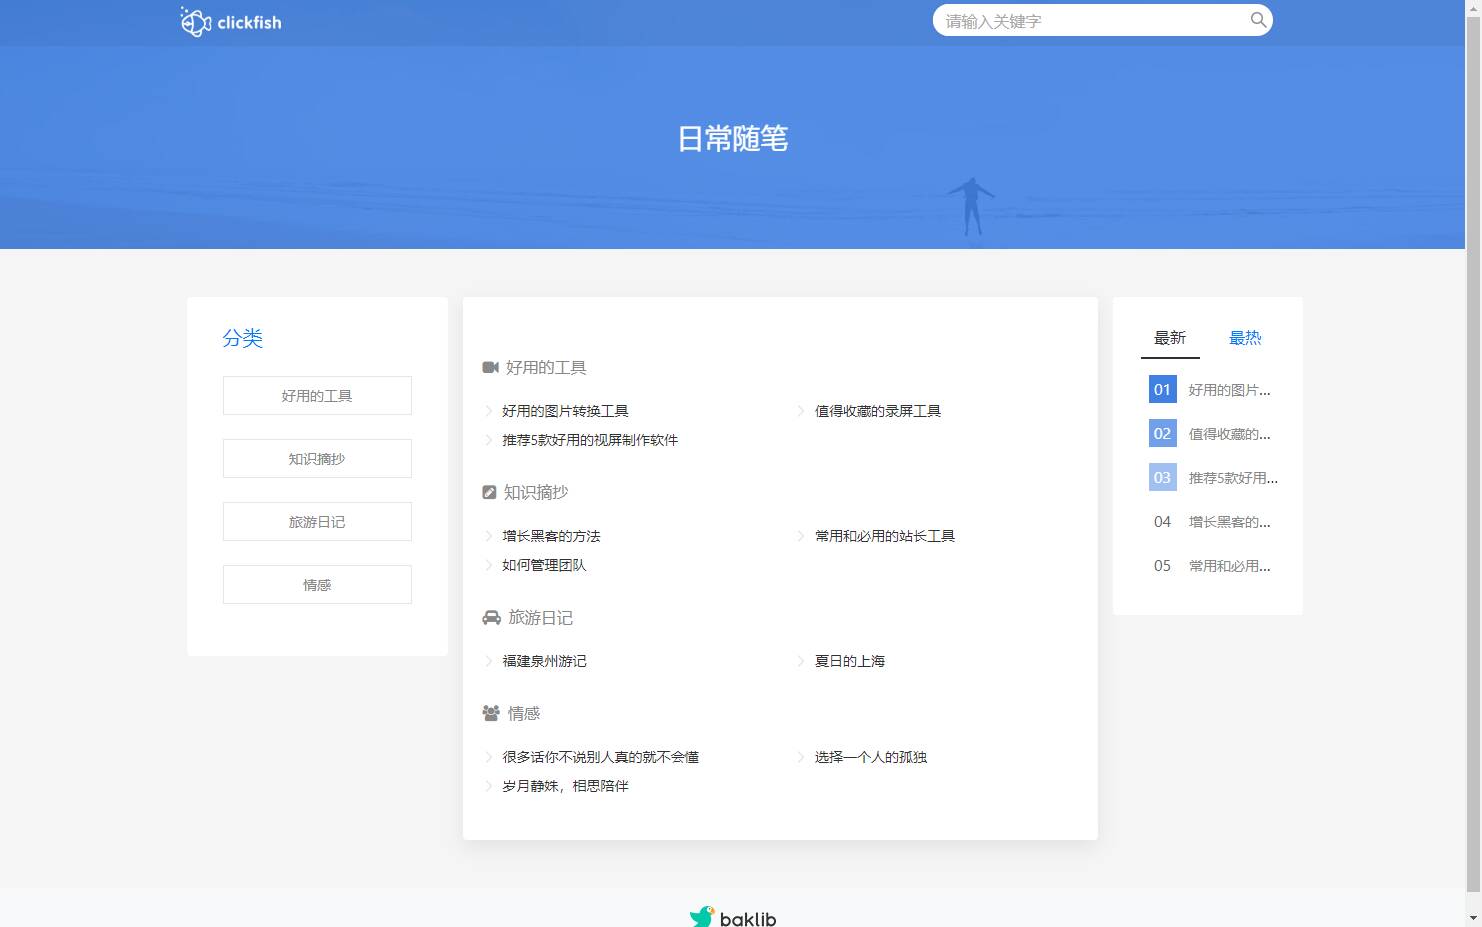Click the edit pencil icon beside 知识摘抄
Image resolution: width=1482 pixels, height=927 pixels.
[489, 492]
